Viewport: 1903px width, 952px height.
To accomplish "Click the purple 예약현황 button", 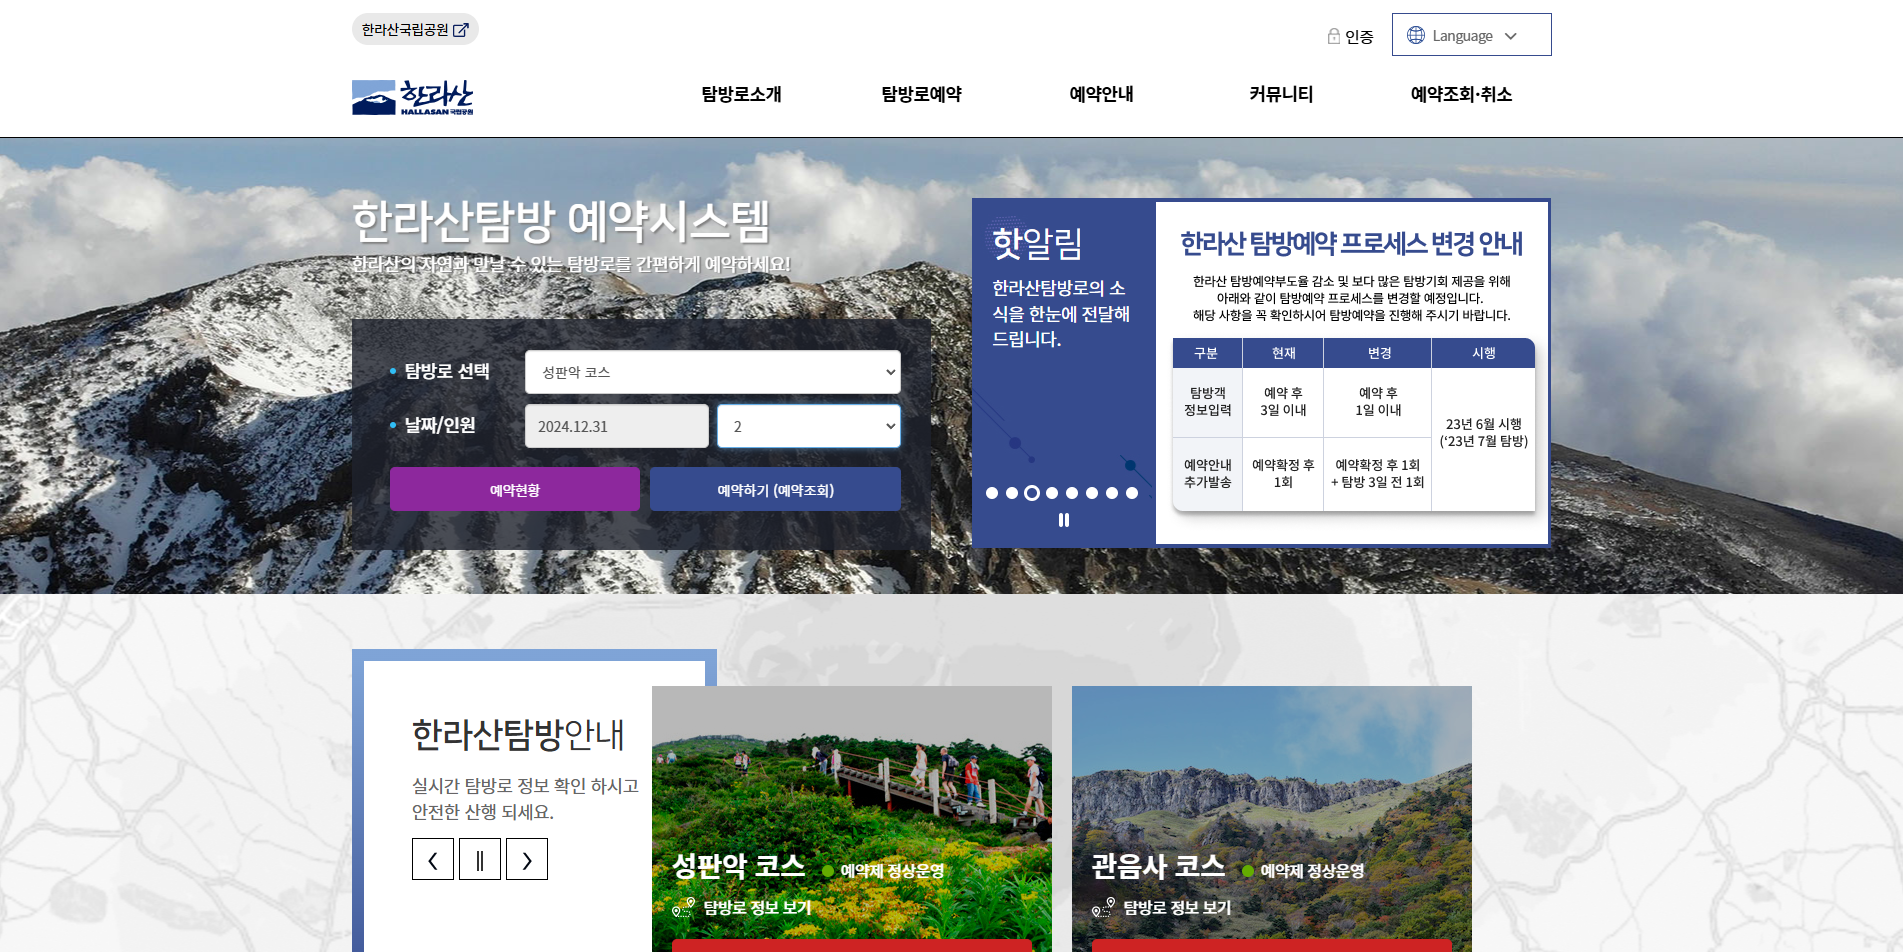I will tap(514, 489).
